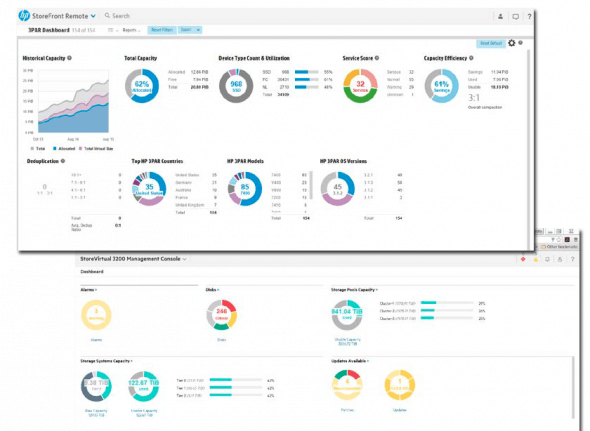Click the info icon next to Capacity Efficiency
The height and width of the screenshot is (431, 590).
[471, 58]
